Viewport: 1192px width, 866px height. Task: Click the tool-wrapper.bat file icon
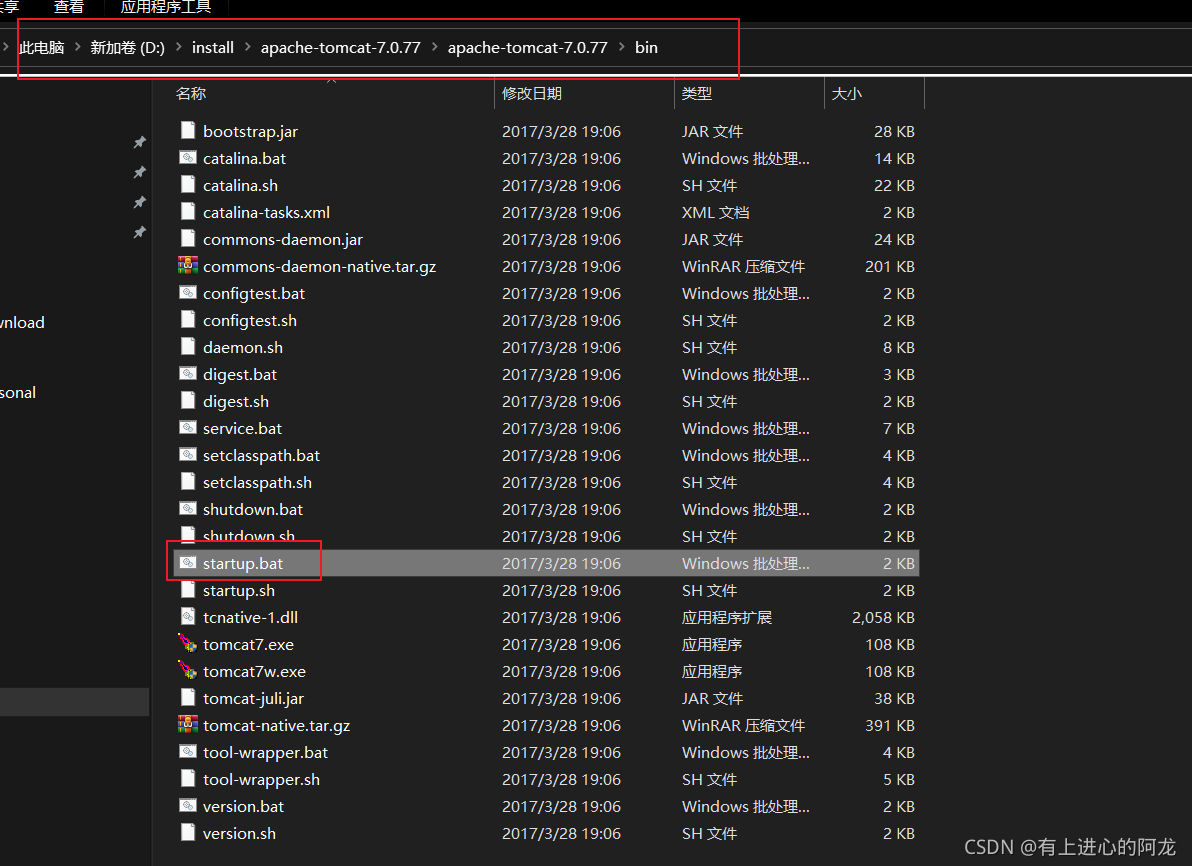[x=188, y=752]
